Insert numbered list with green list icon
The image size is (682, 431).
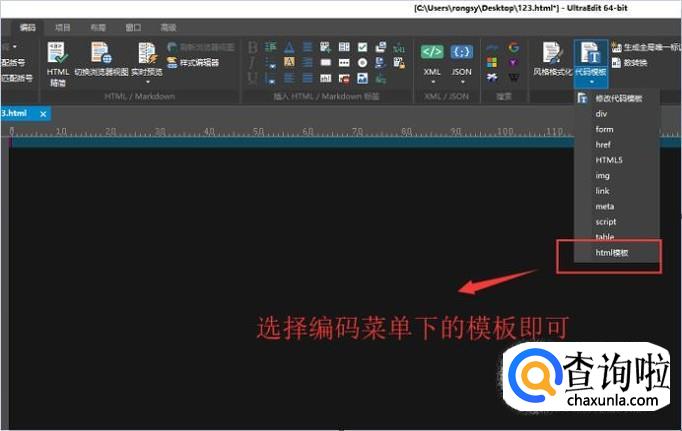[271, 47]
